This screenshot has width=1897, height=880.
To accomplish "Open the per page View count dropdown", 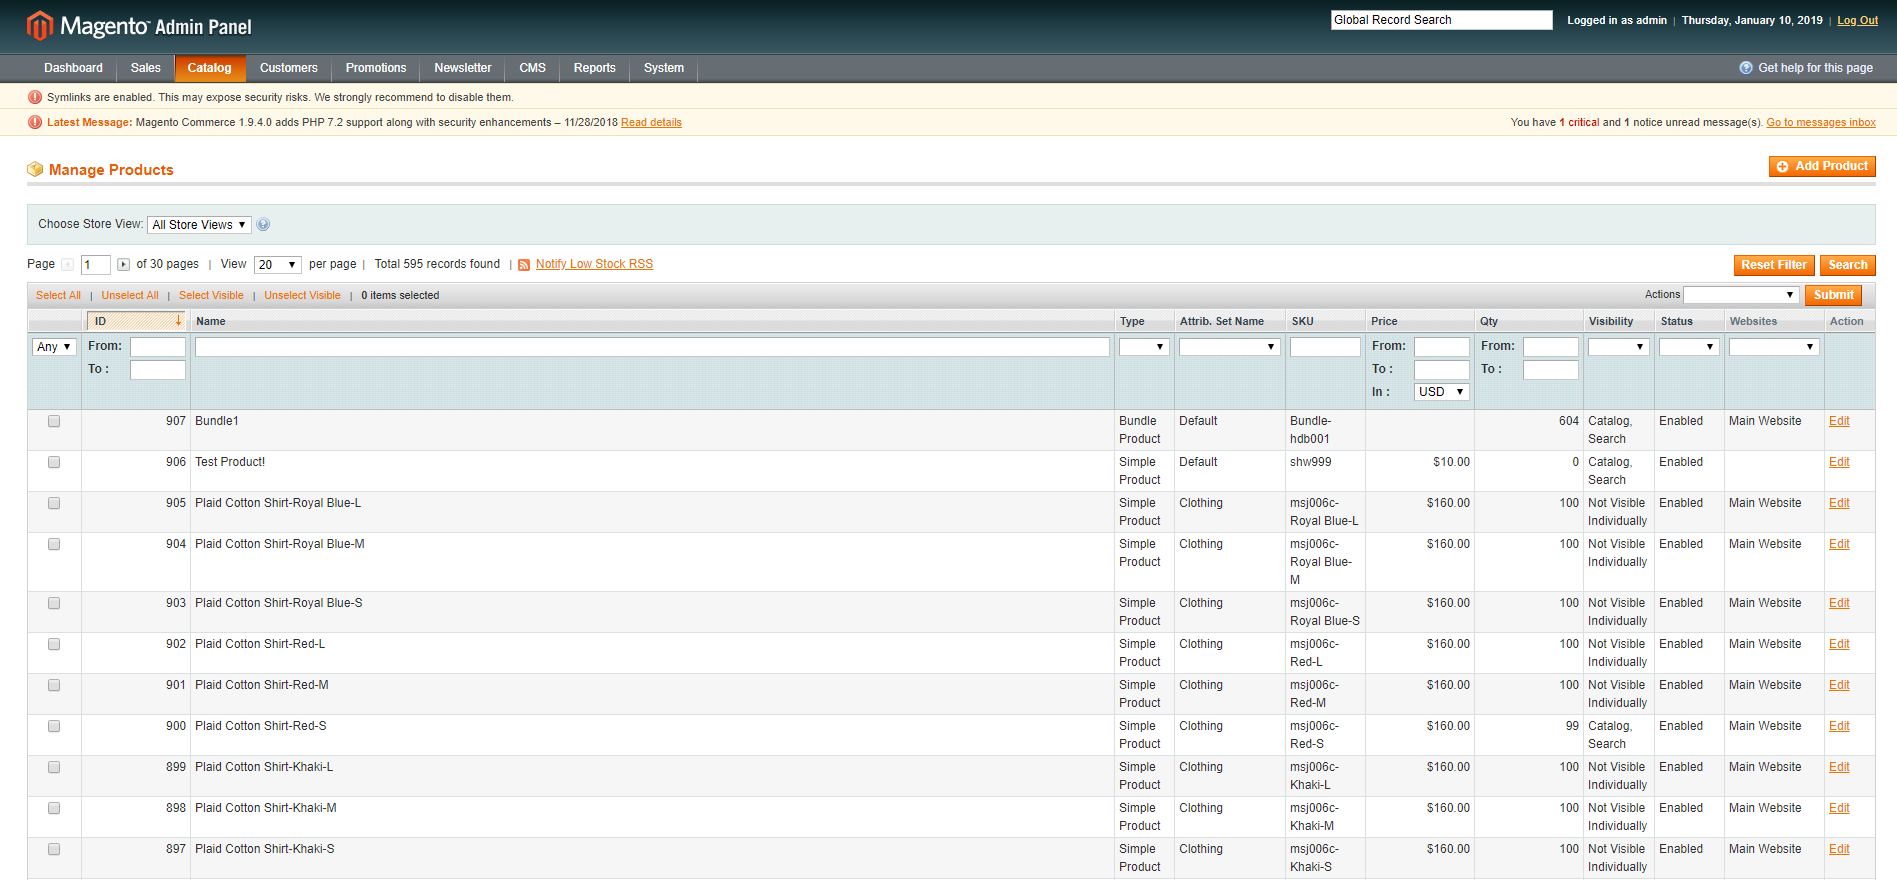I will [x=277, y=265].
